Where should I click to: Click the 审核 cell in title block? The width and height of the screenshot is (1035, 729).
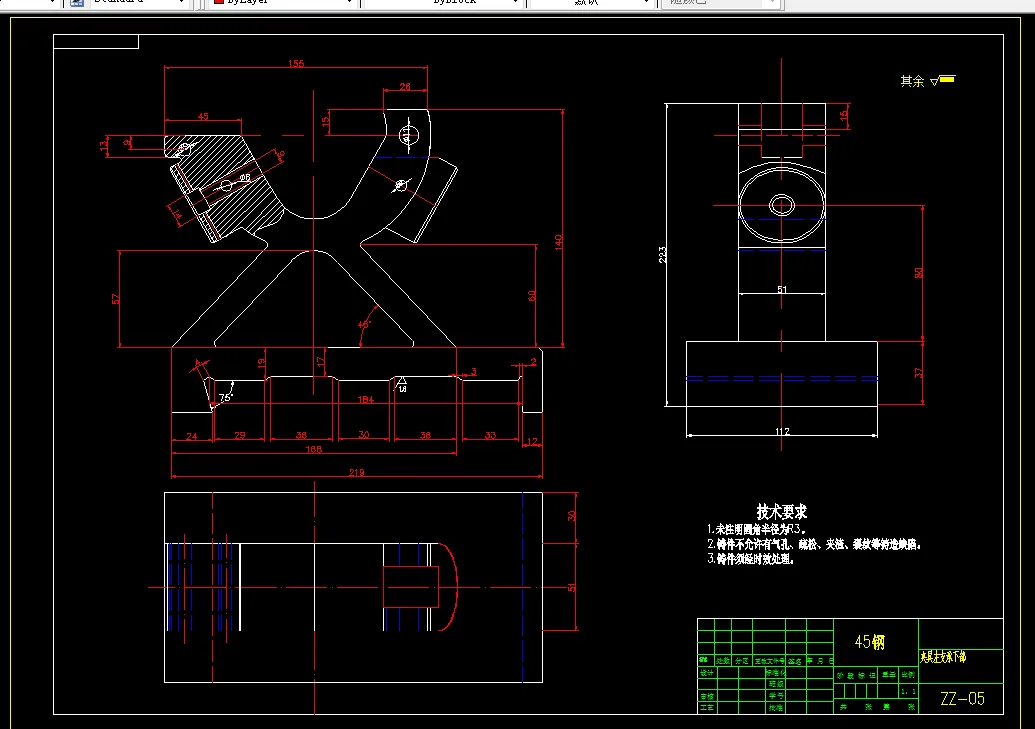706,697
